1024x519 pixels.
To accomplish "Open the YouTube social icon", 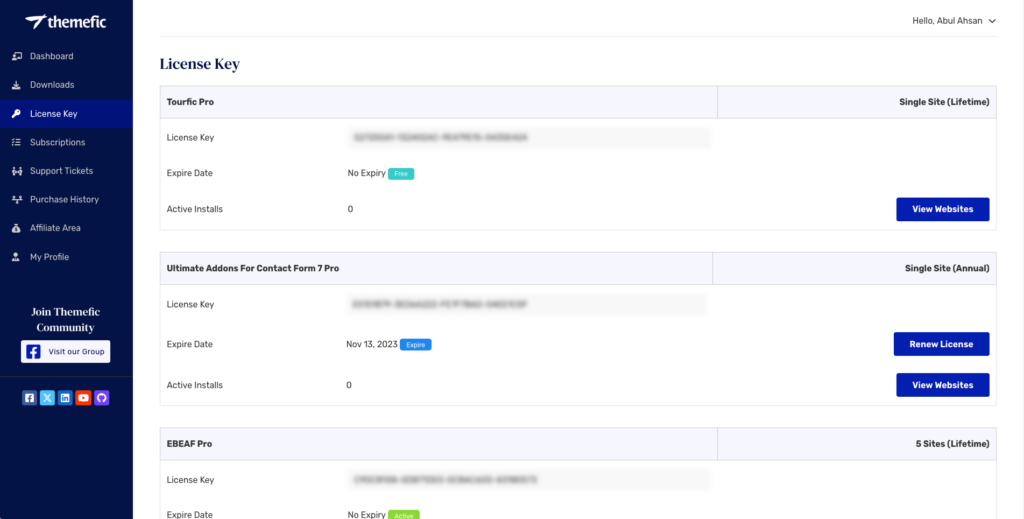I will coord(83,398).
